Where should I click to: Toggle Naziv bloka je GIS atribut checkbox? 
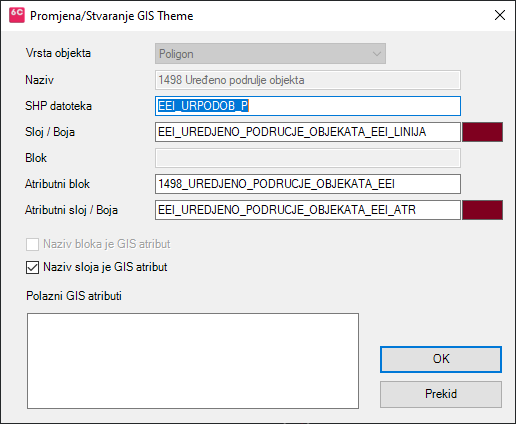tap(32, 244)
